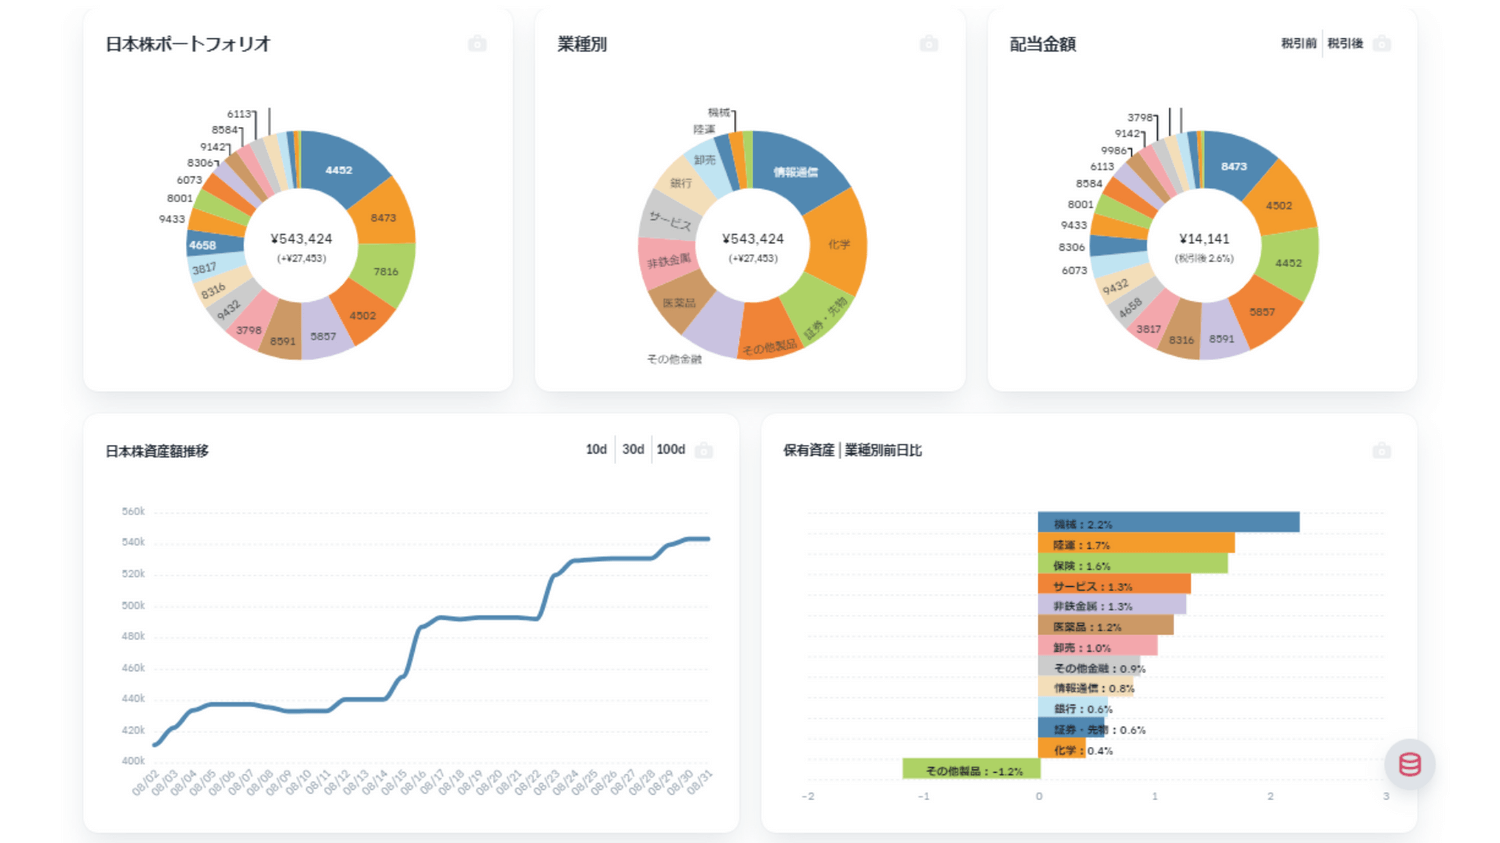Click the サービス slice in 業種別 donut
The height and width of the screenshot is (843, 1500).
pyautogui.click(x=668, y=219)
